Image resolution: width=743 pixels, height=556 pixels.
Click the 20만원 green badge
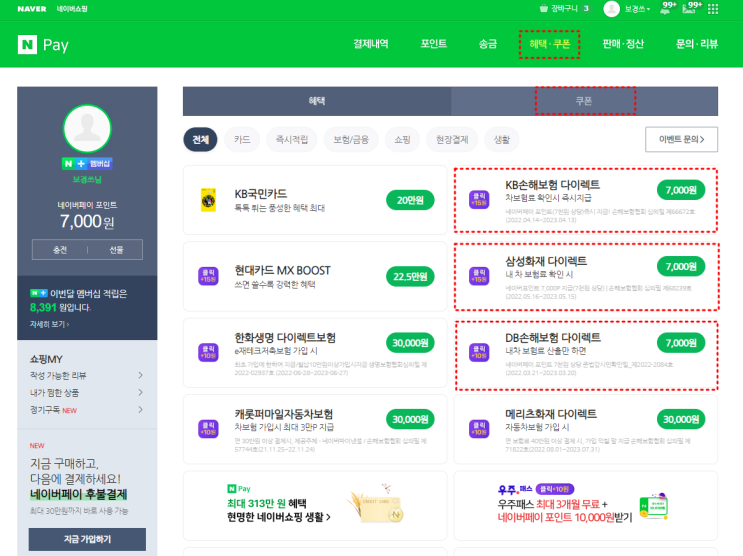click(x=410, y=200)
